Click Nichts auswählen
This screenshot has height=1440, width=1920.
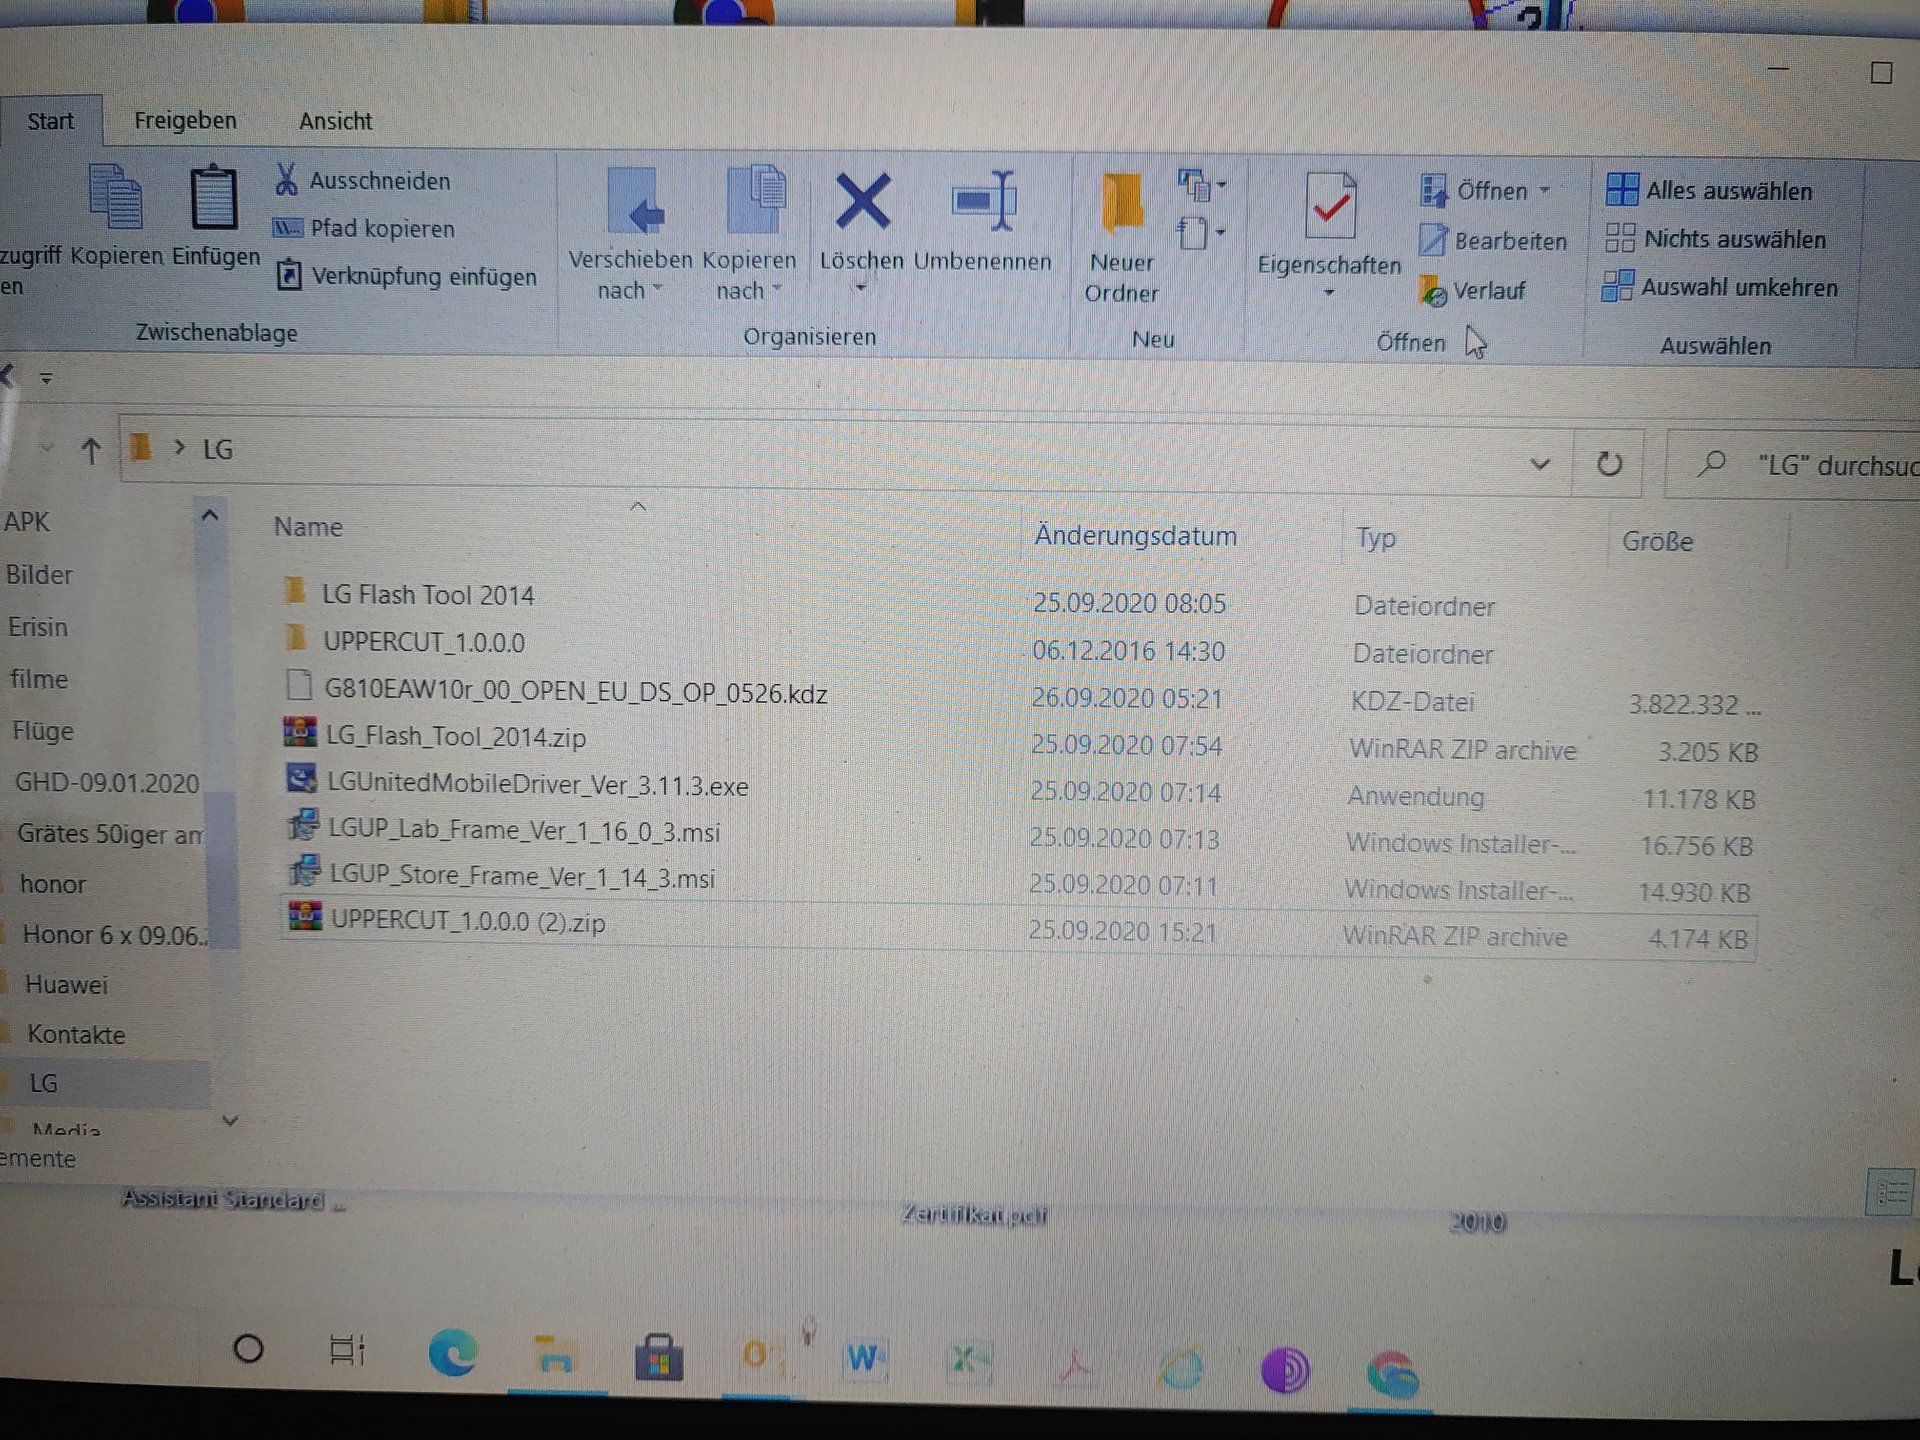pyautogui.click(x=1715, y=239)
